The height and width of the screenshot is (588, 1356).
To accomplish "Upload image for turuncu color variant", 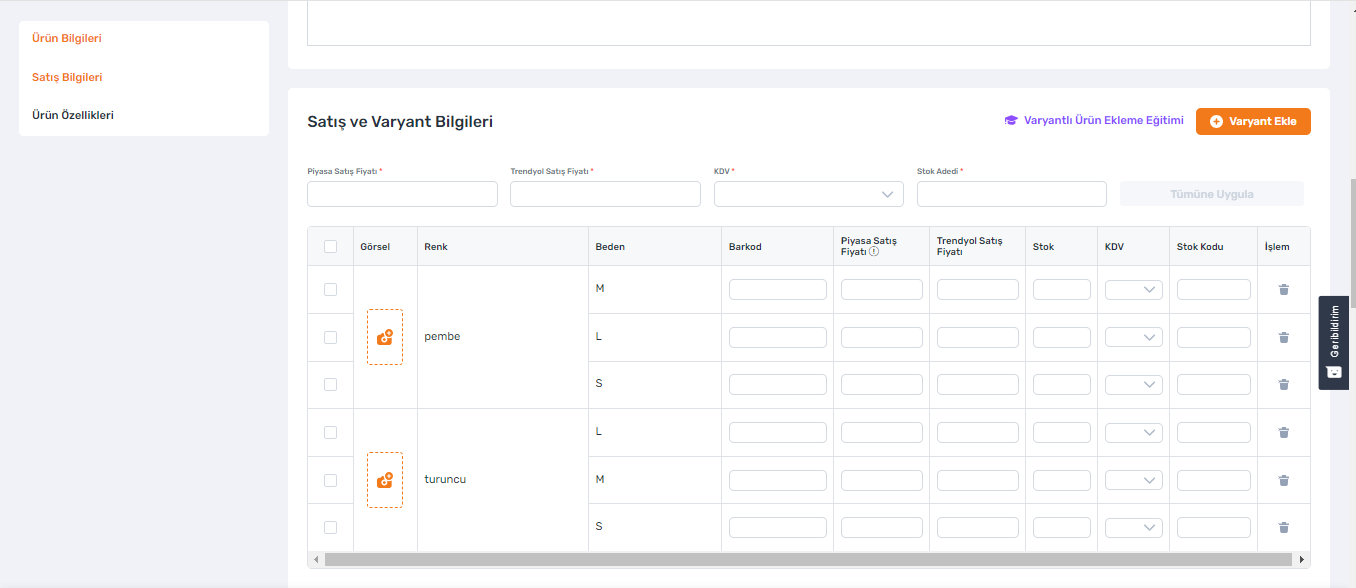I will 385,480.
